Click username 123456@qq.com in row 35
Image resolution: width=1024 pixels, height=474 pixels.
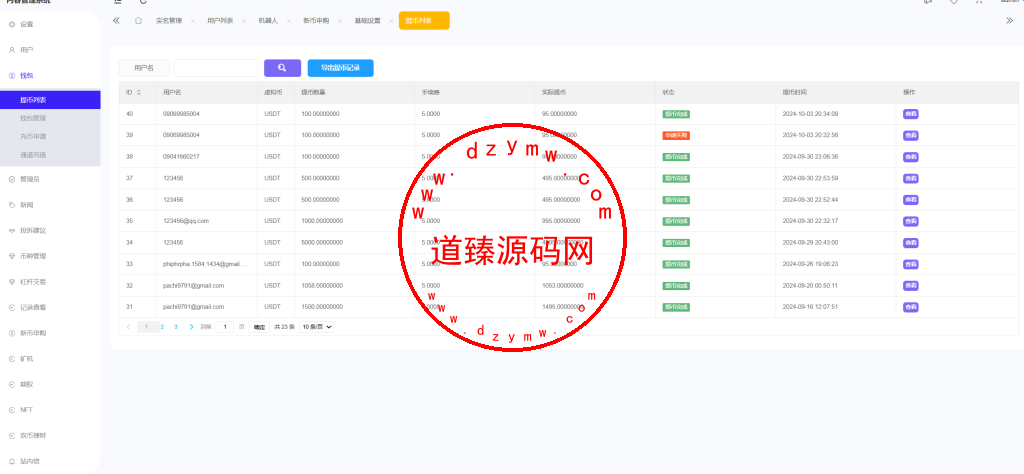186,221
